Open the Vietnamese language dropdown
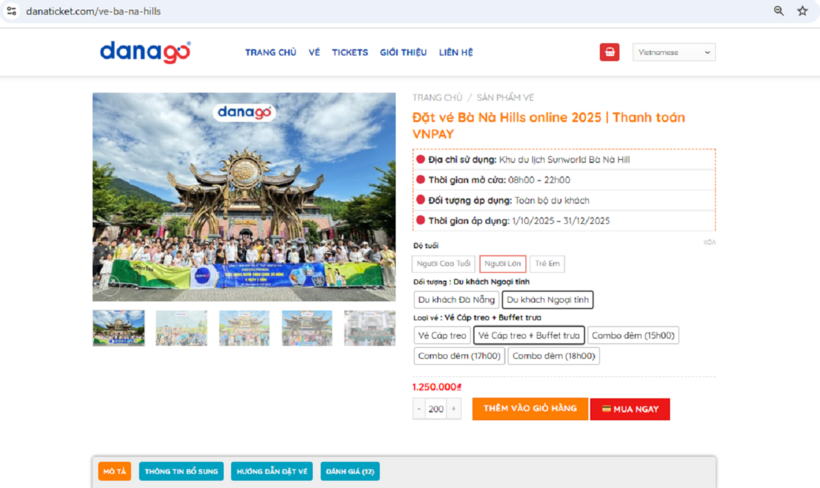The height and width of the screenshot is (488, 820). coord(674,52)
